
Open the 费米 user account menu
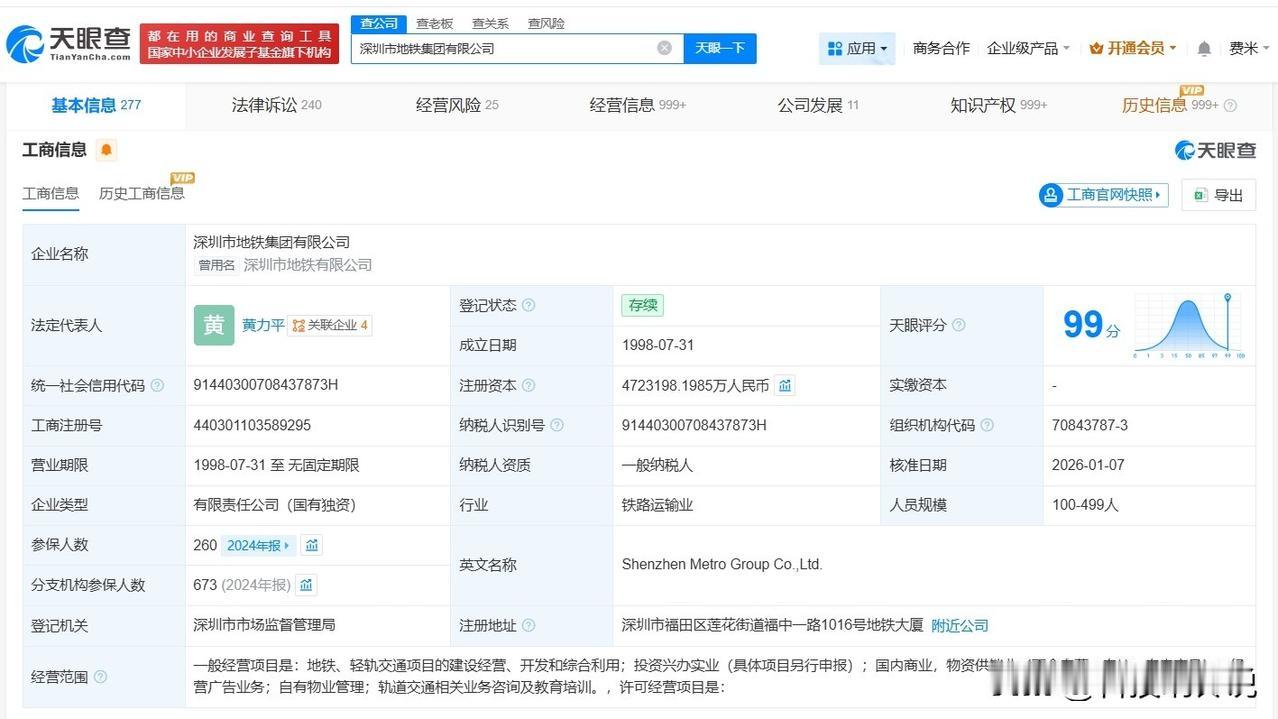point(1248,48)
